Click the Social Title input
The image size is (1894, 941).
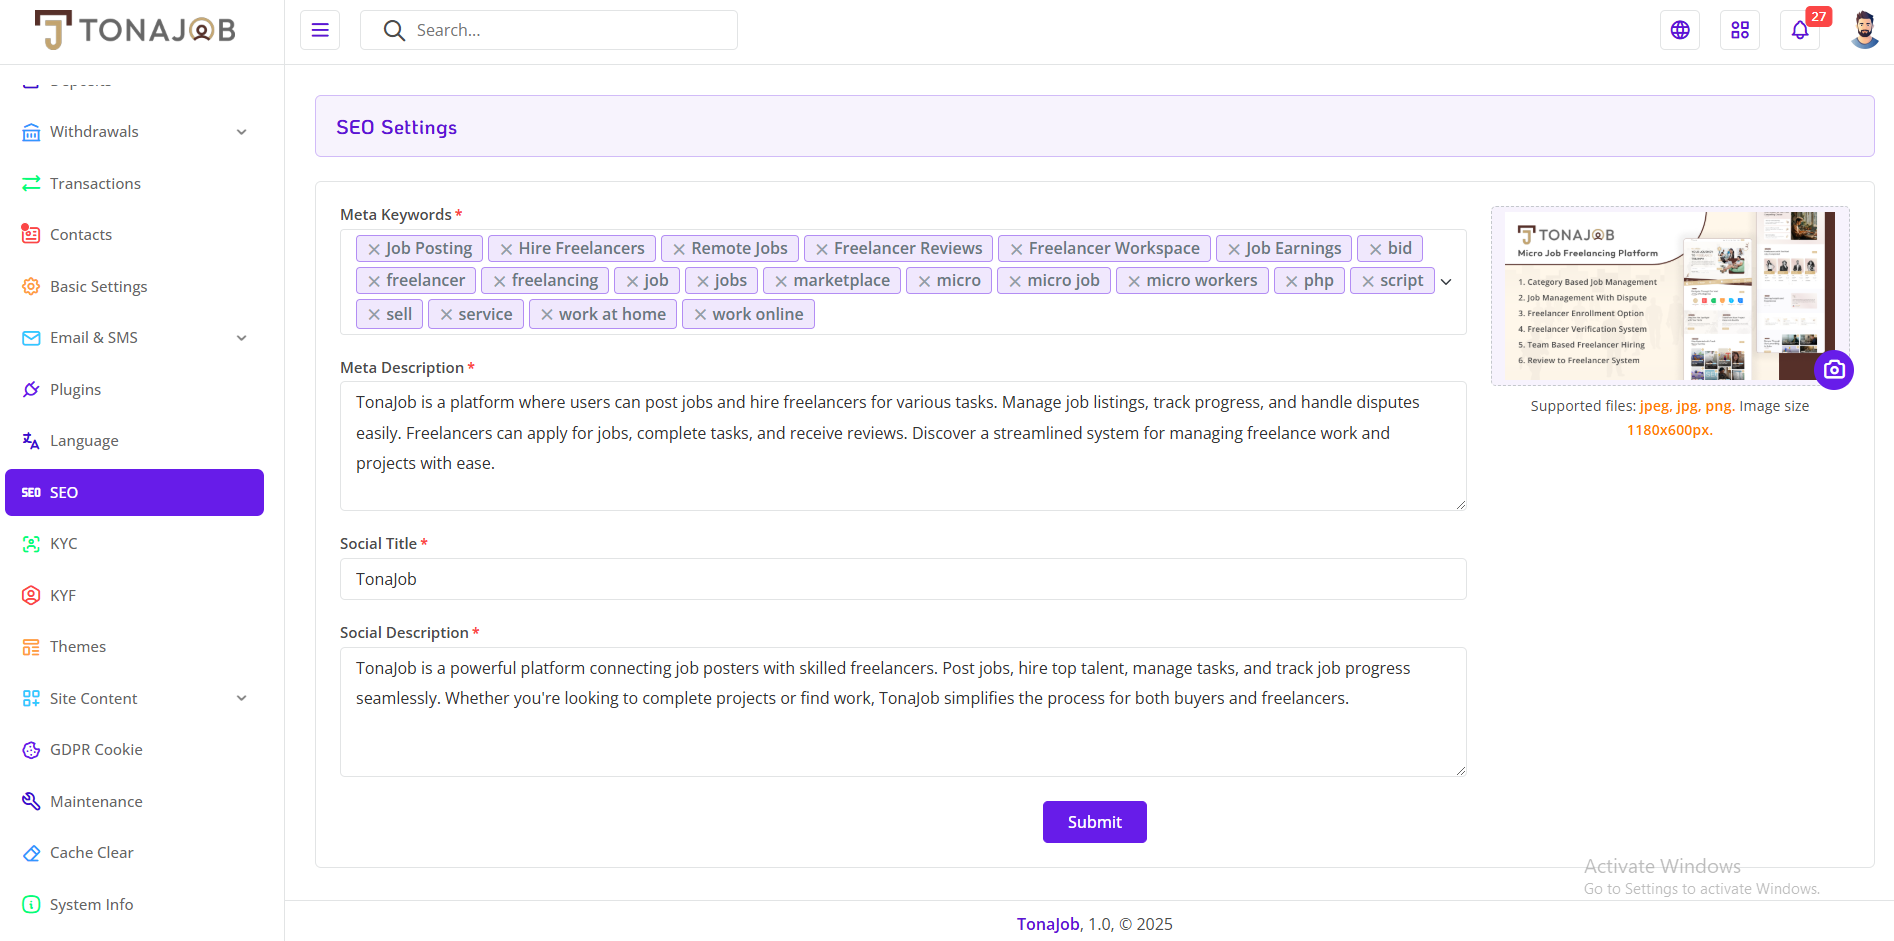click(903, 579)
